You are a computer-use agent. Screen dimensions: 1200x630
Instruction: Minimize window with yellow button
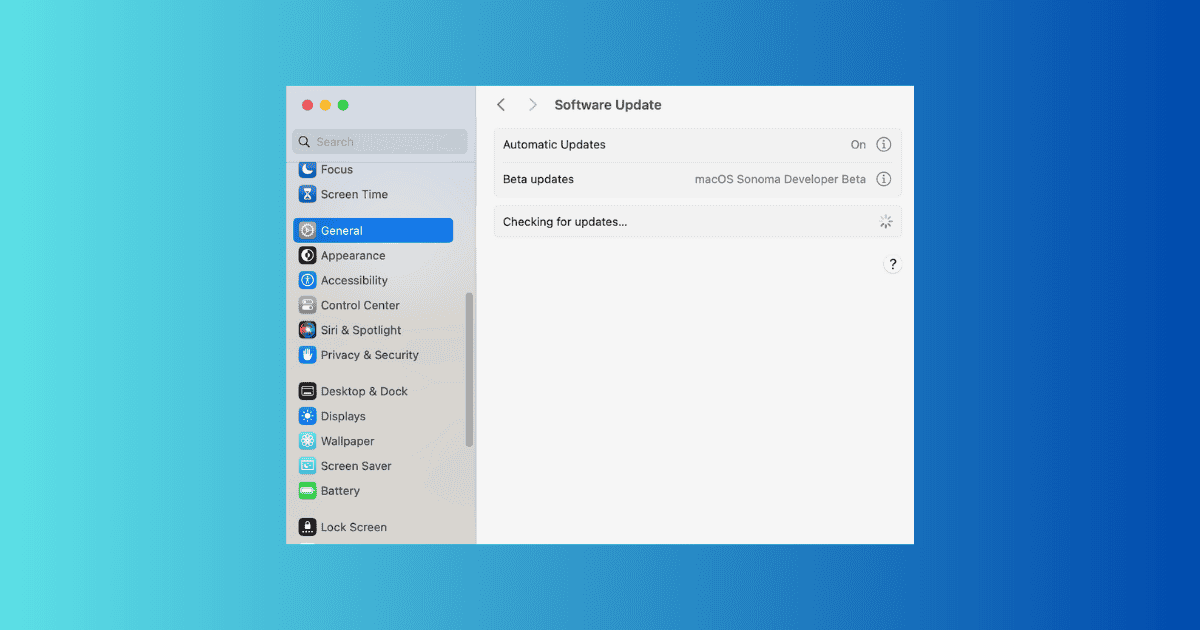325,105
